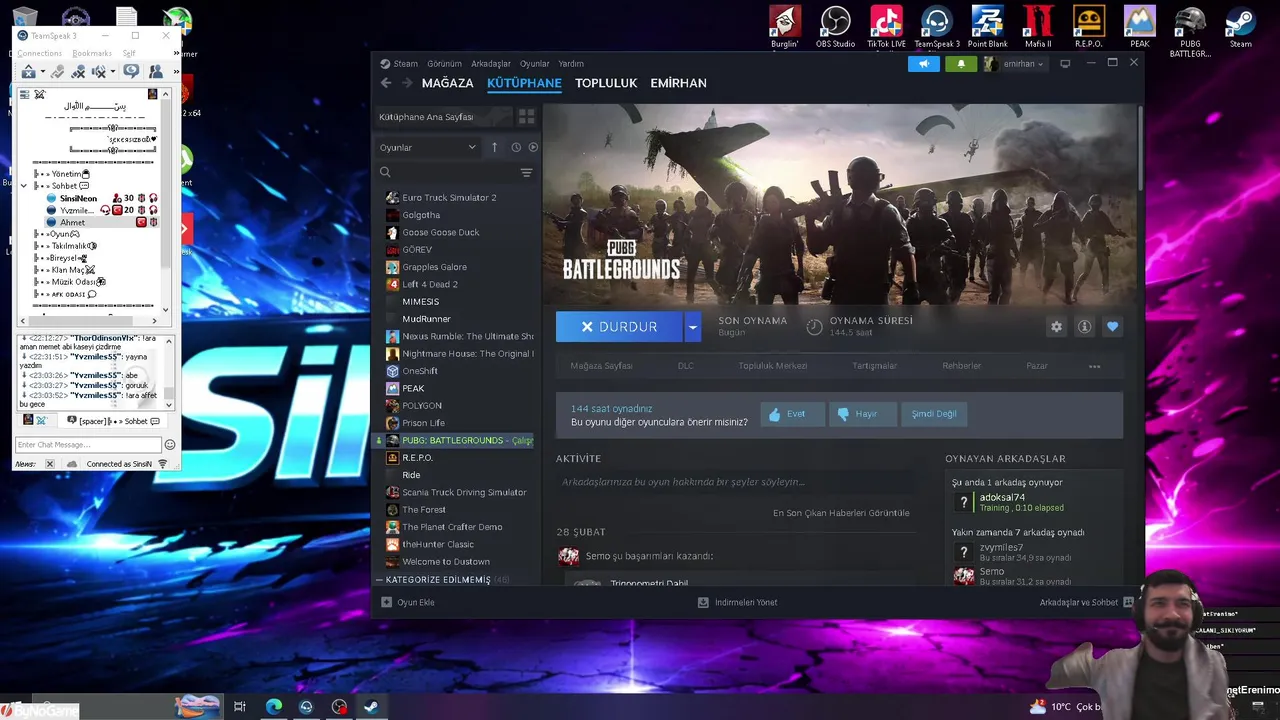Select Euro Truck Simulator 2 in library
The height and width of the screenshot is (720, 1280).
pyautogui.click(x=449, y=198)
